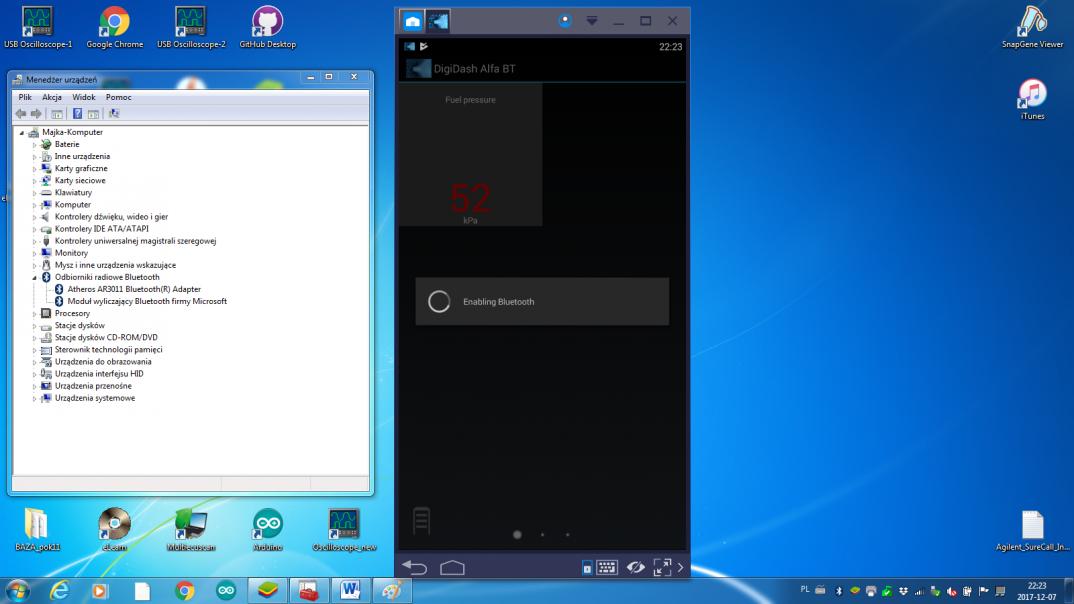Open the Akcja menu

pyautogui.click(x=52, y=97)
